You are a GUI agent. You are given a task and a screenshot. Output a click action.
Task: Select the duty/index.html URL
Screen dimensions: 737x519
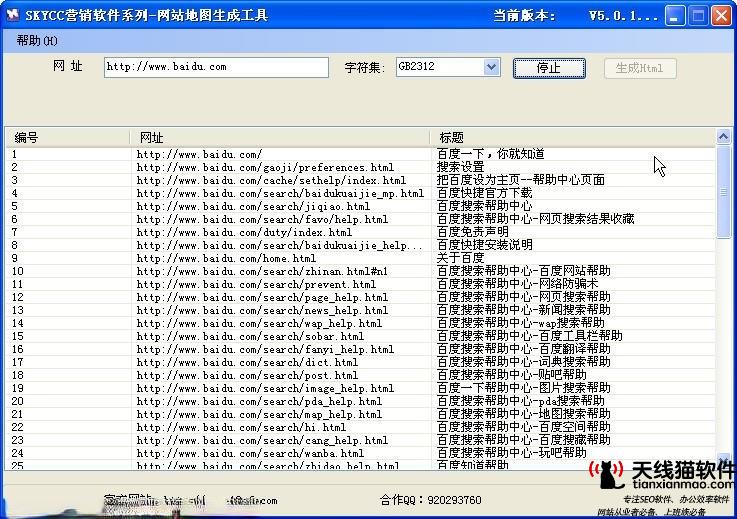click(244, 232)
